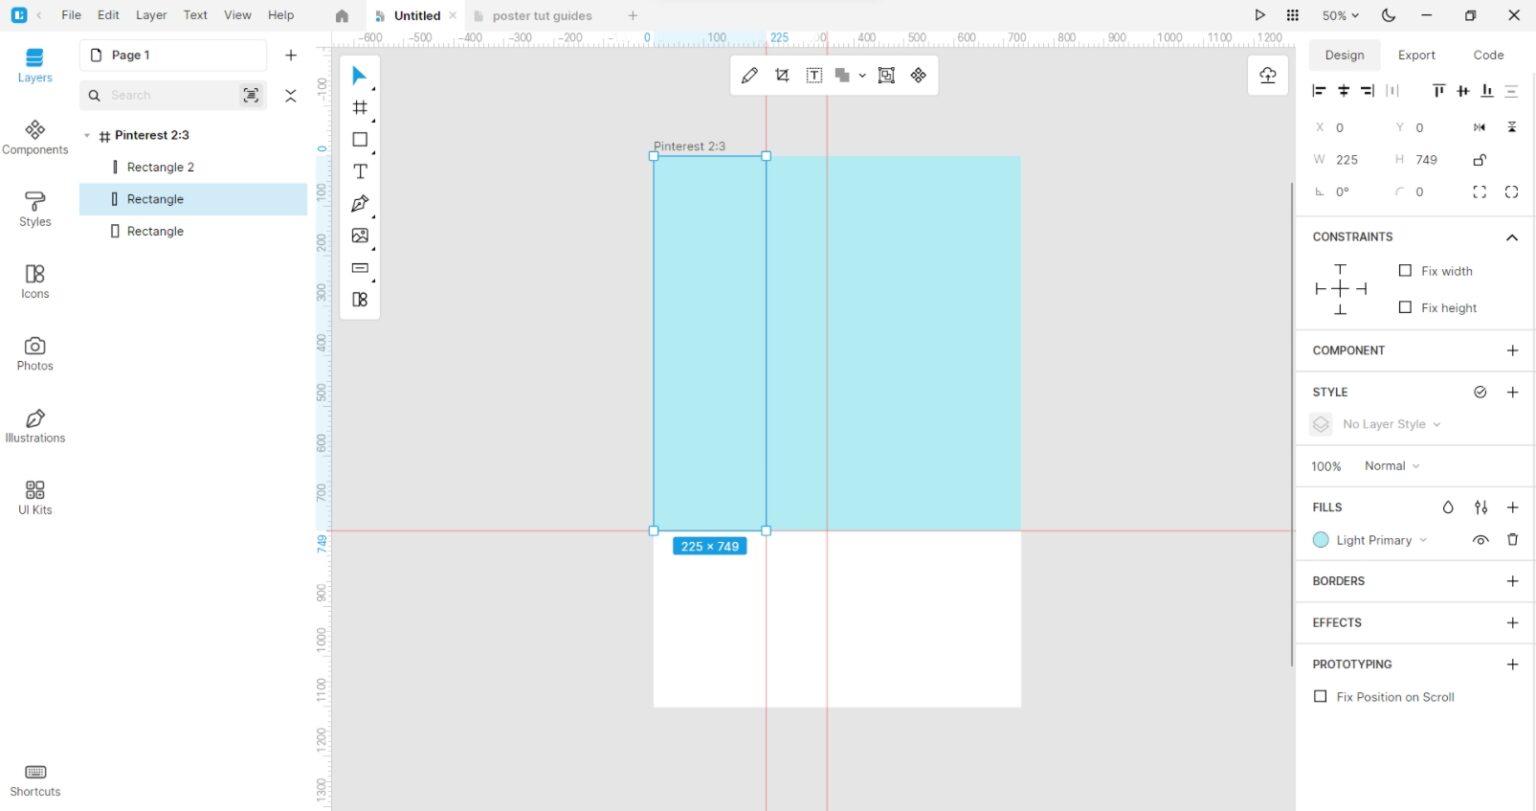Select the Move/Select arrow tool
The image size is (1536, 811).
tap(360, 76)
